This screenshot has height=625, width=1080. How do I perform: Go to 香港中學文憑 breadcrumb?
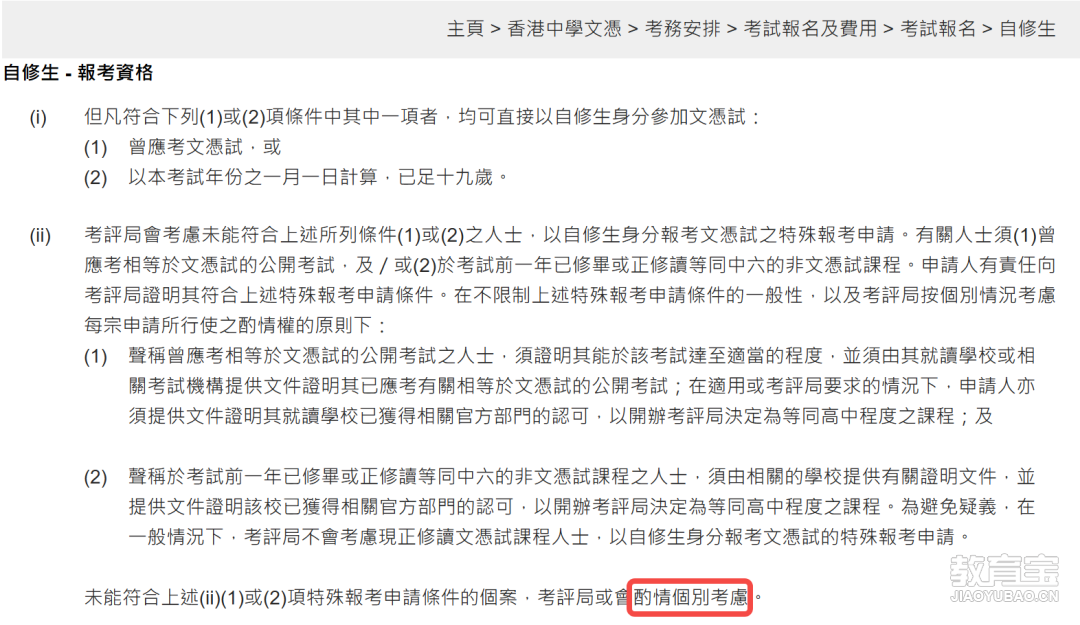tap(564, 29)
